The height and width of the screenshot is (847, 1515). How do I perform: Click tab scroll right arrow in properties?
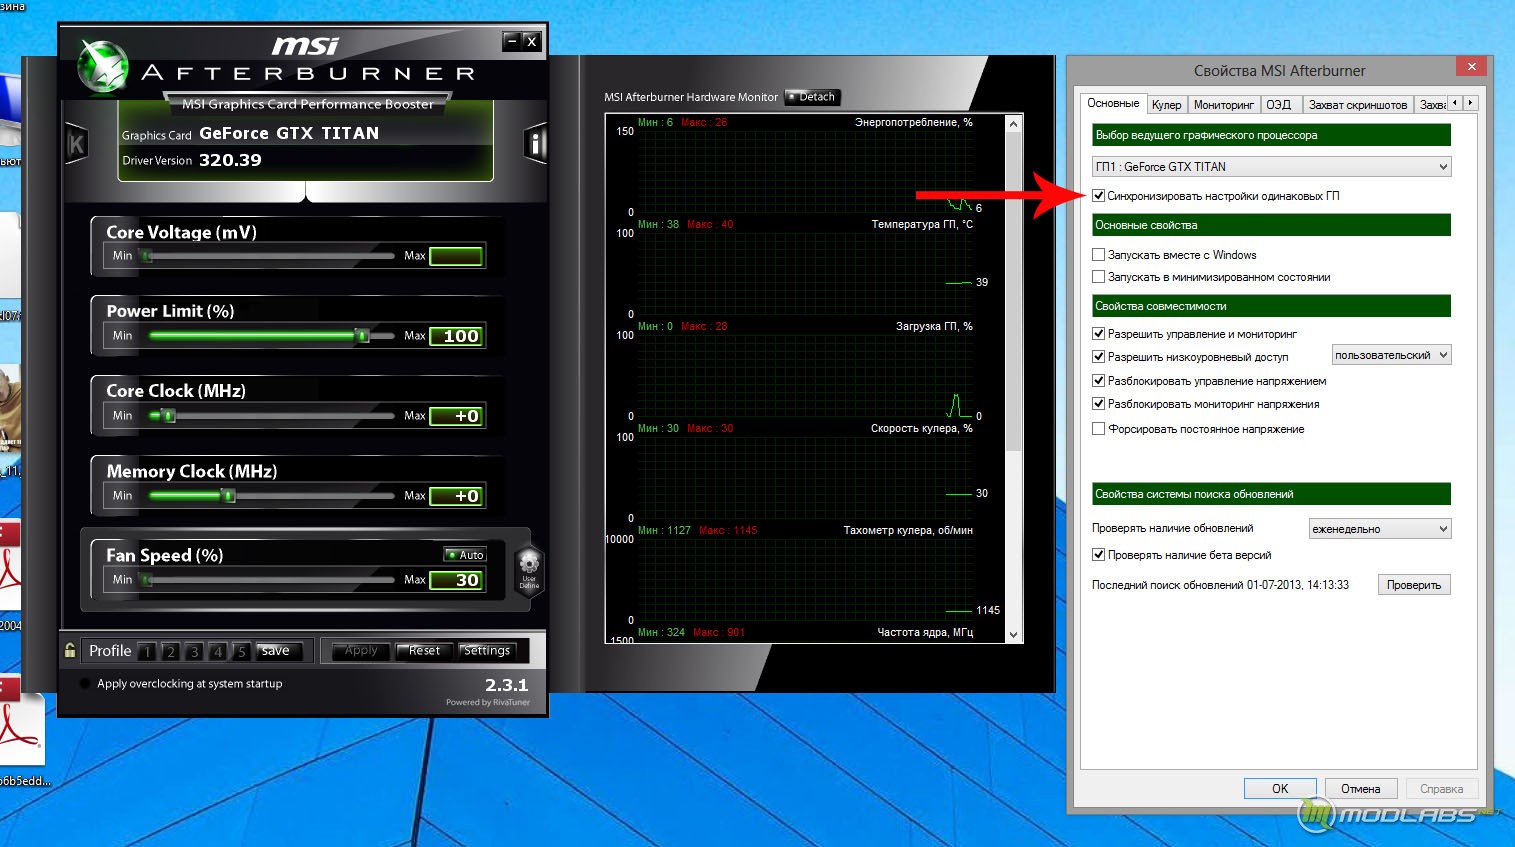(x=1470, y=103)
